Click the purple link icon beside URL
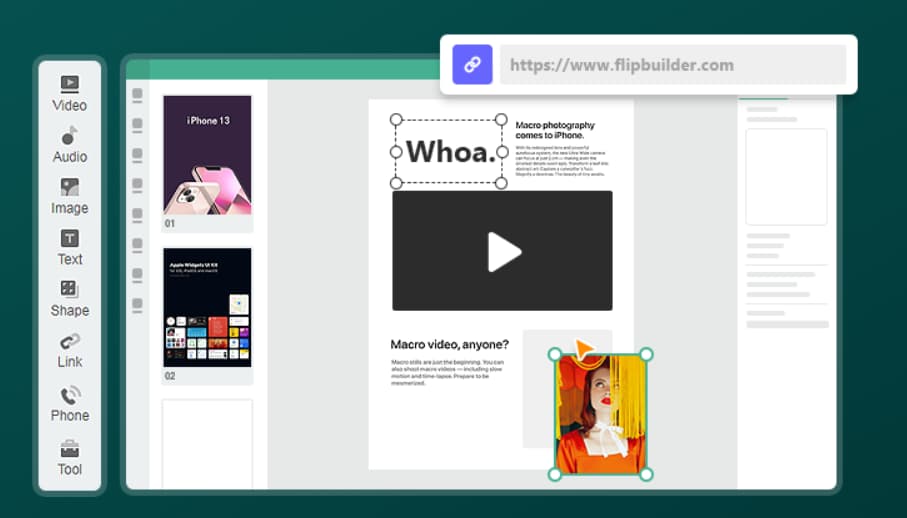This screenshot has height=518, width=907. click(472, 64)
